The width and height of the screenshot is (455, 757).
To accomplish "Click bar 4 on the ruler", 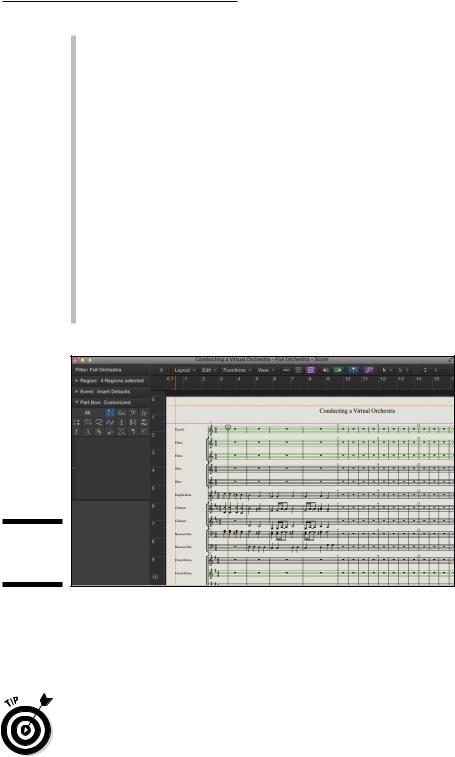I will click(x=239, y=379).
